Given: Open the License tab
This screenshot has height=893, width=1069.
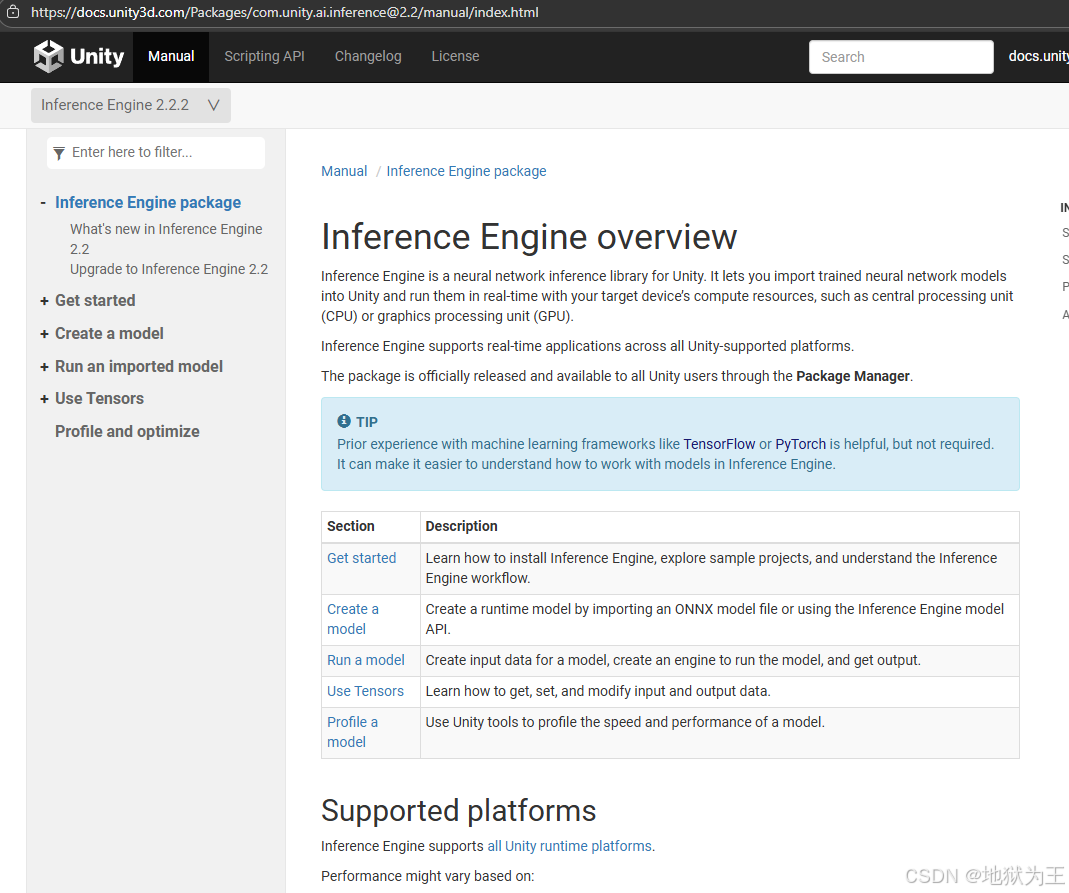Looking at the screenshot, I should click(455, 57).
